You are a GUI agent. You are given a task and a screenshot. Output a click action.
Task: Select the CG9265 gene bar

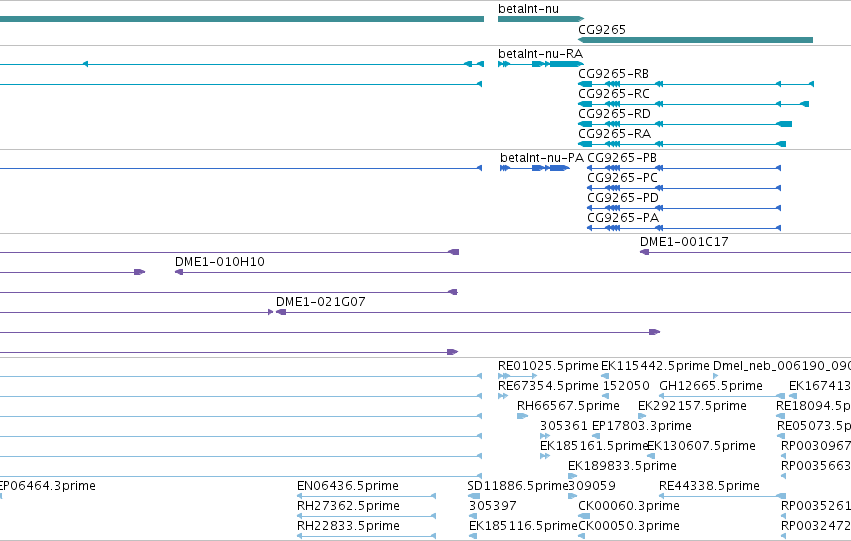pos(695,40)
